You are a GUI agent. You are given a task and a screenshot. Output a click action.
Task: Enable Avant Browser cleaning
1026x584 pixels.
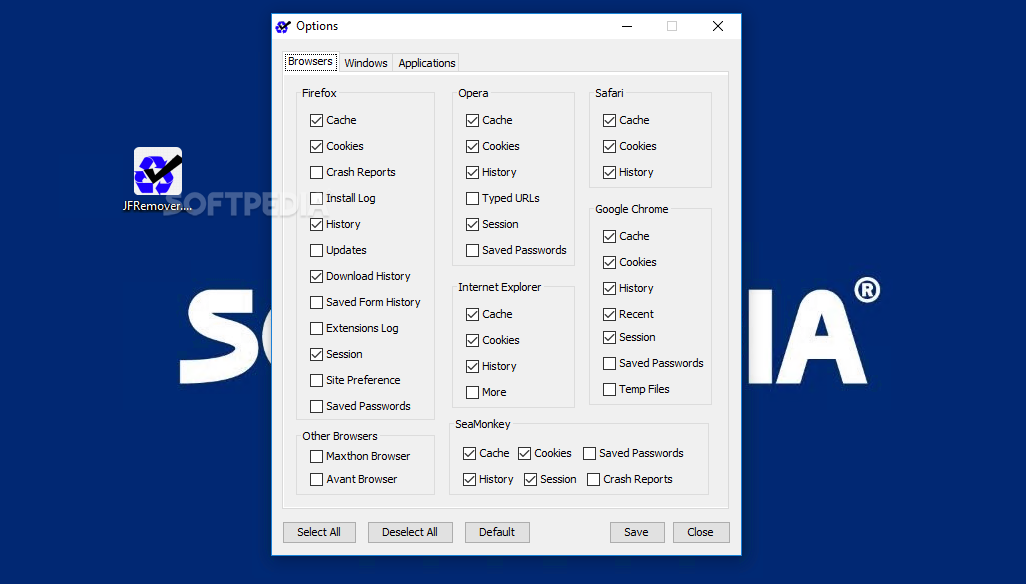click(316, 479)
